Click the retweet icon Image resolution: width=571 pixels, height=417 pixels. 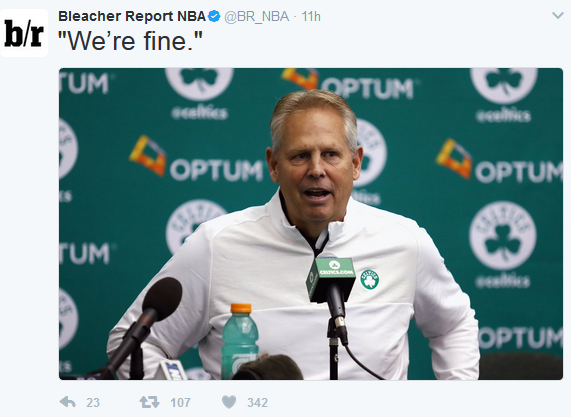pos(149,402)
